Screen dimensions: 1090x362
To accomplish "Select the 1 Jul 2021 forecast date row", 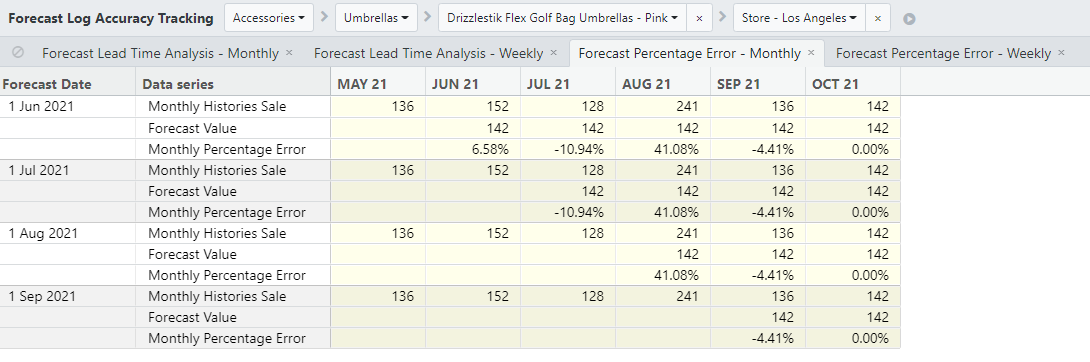I will 38,170.
